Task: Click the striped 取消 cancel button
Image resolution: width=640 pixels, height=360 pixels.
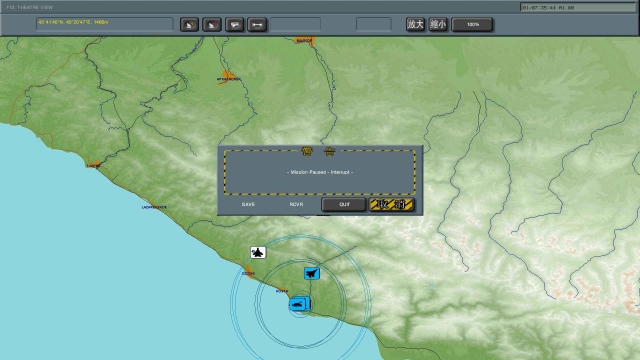Action: (392, 204)
